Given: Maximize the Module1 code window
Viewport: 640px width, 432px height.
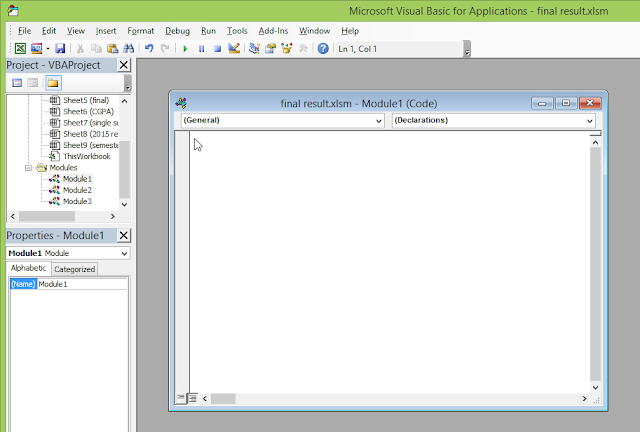Looking at the screenshot, I should (x=566, y=103).
